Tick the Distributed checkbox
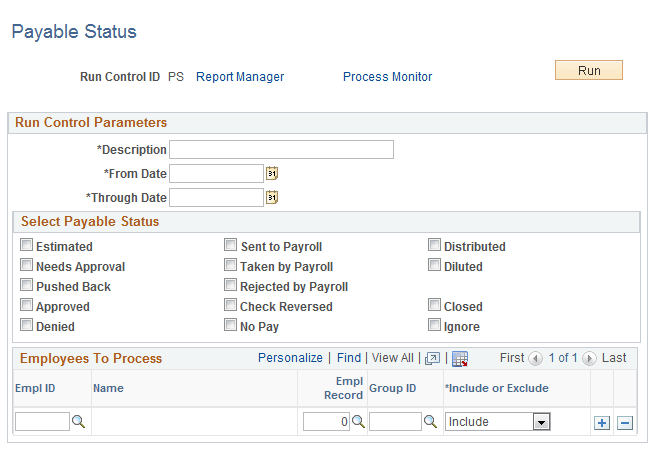Image resolution: width=660 pixels, height=450 pixels. pyautogui.click(x=435, y=245)
